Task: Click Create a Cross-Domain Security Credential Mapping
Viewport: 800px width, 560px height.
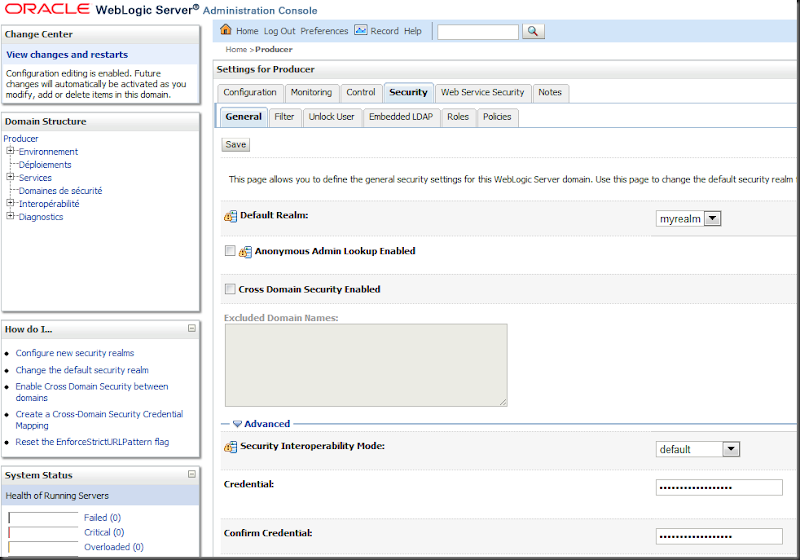Action: (x=99, y=420)
